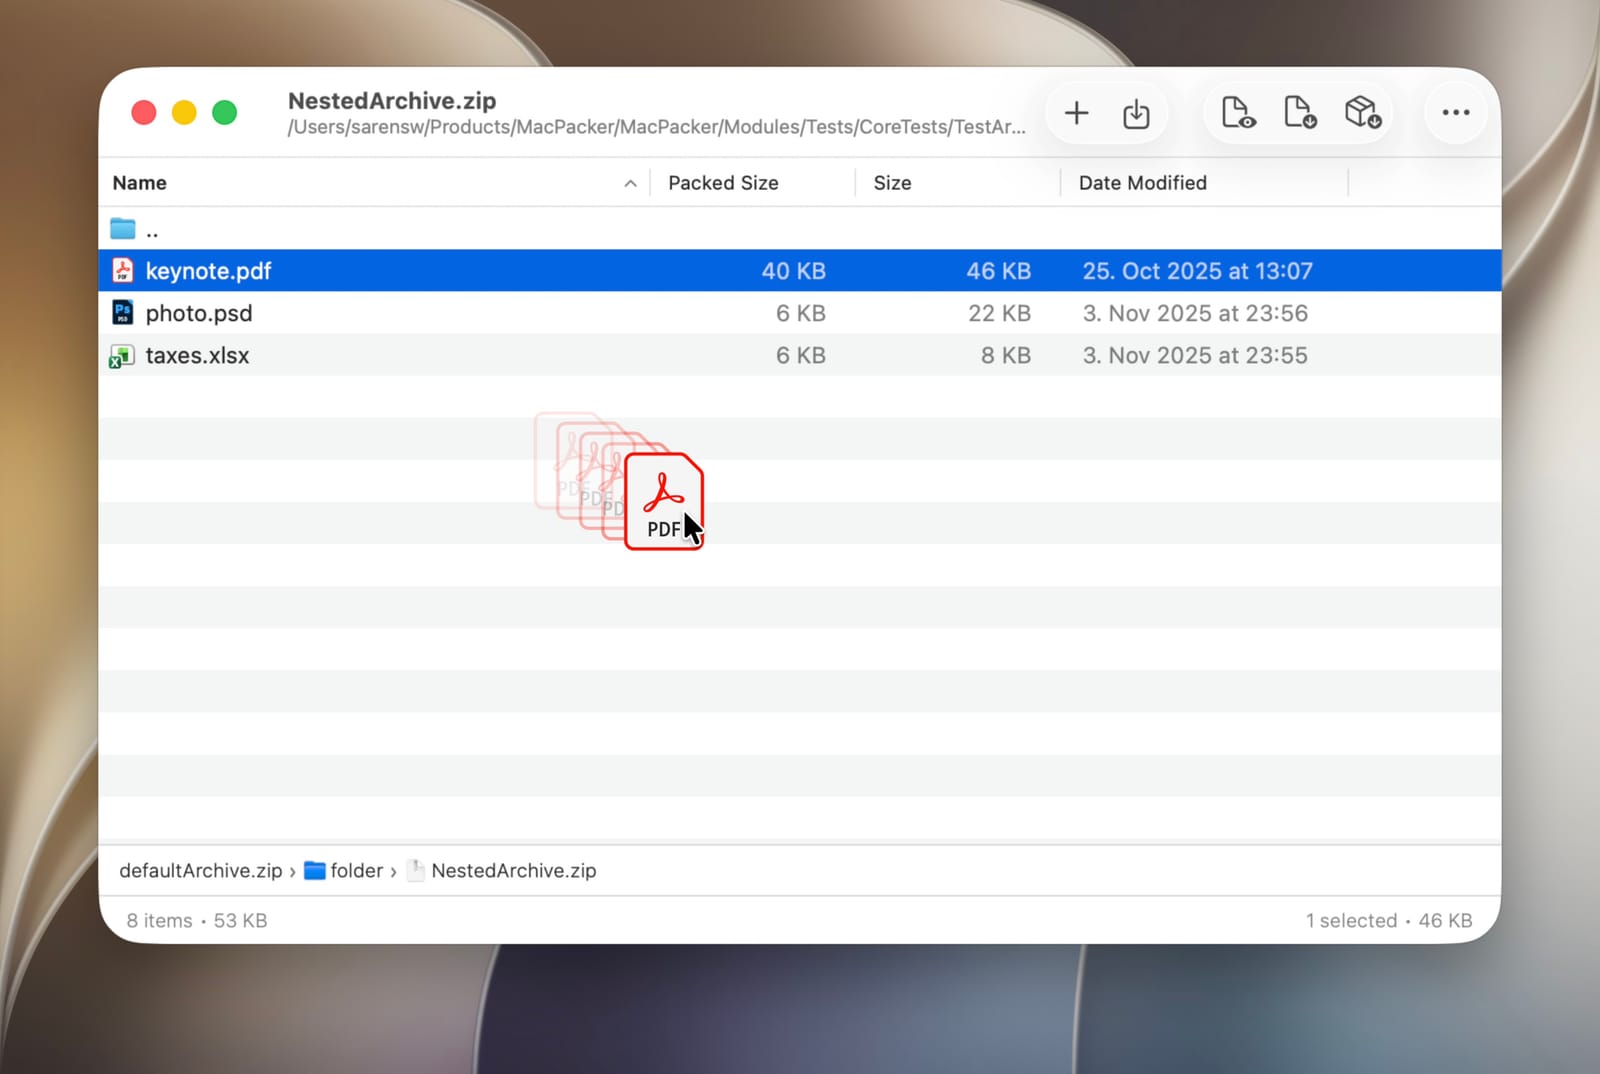Click the document icon before NestedArchive.zip breadcrumb
The image size is (1600, 1074).
[416, 870]
